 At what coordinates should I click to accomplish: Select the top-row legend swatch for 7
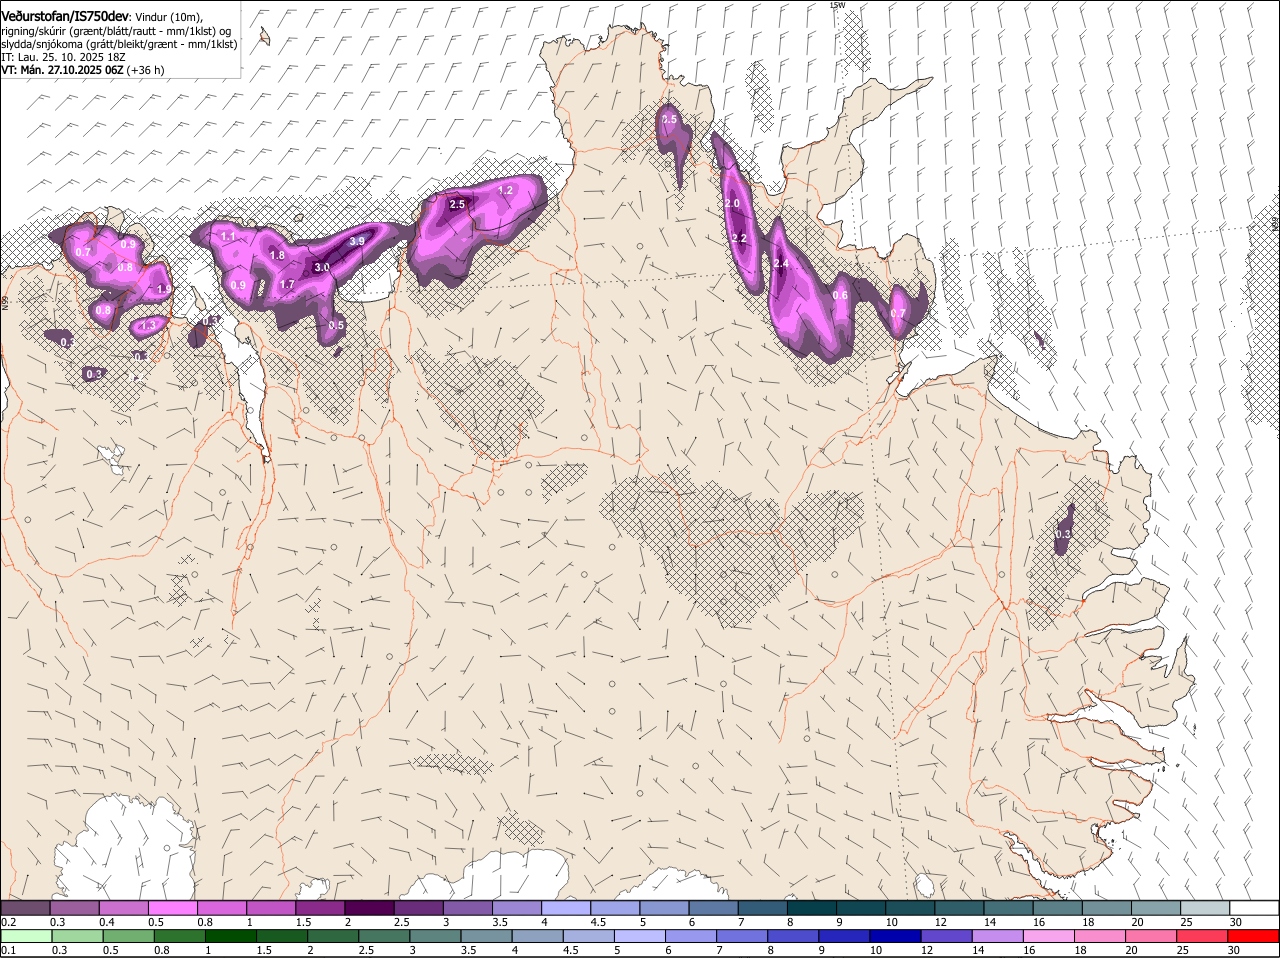[x=763, y=907]
